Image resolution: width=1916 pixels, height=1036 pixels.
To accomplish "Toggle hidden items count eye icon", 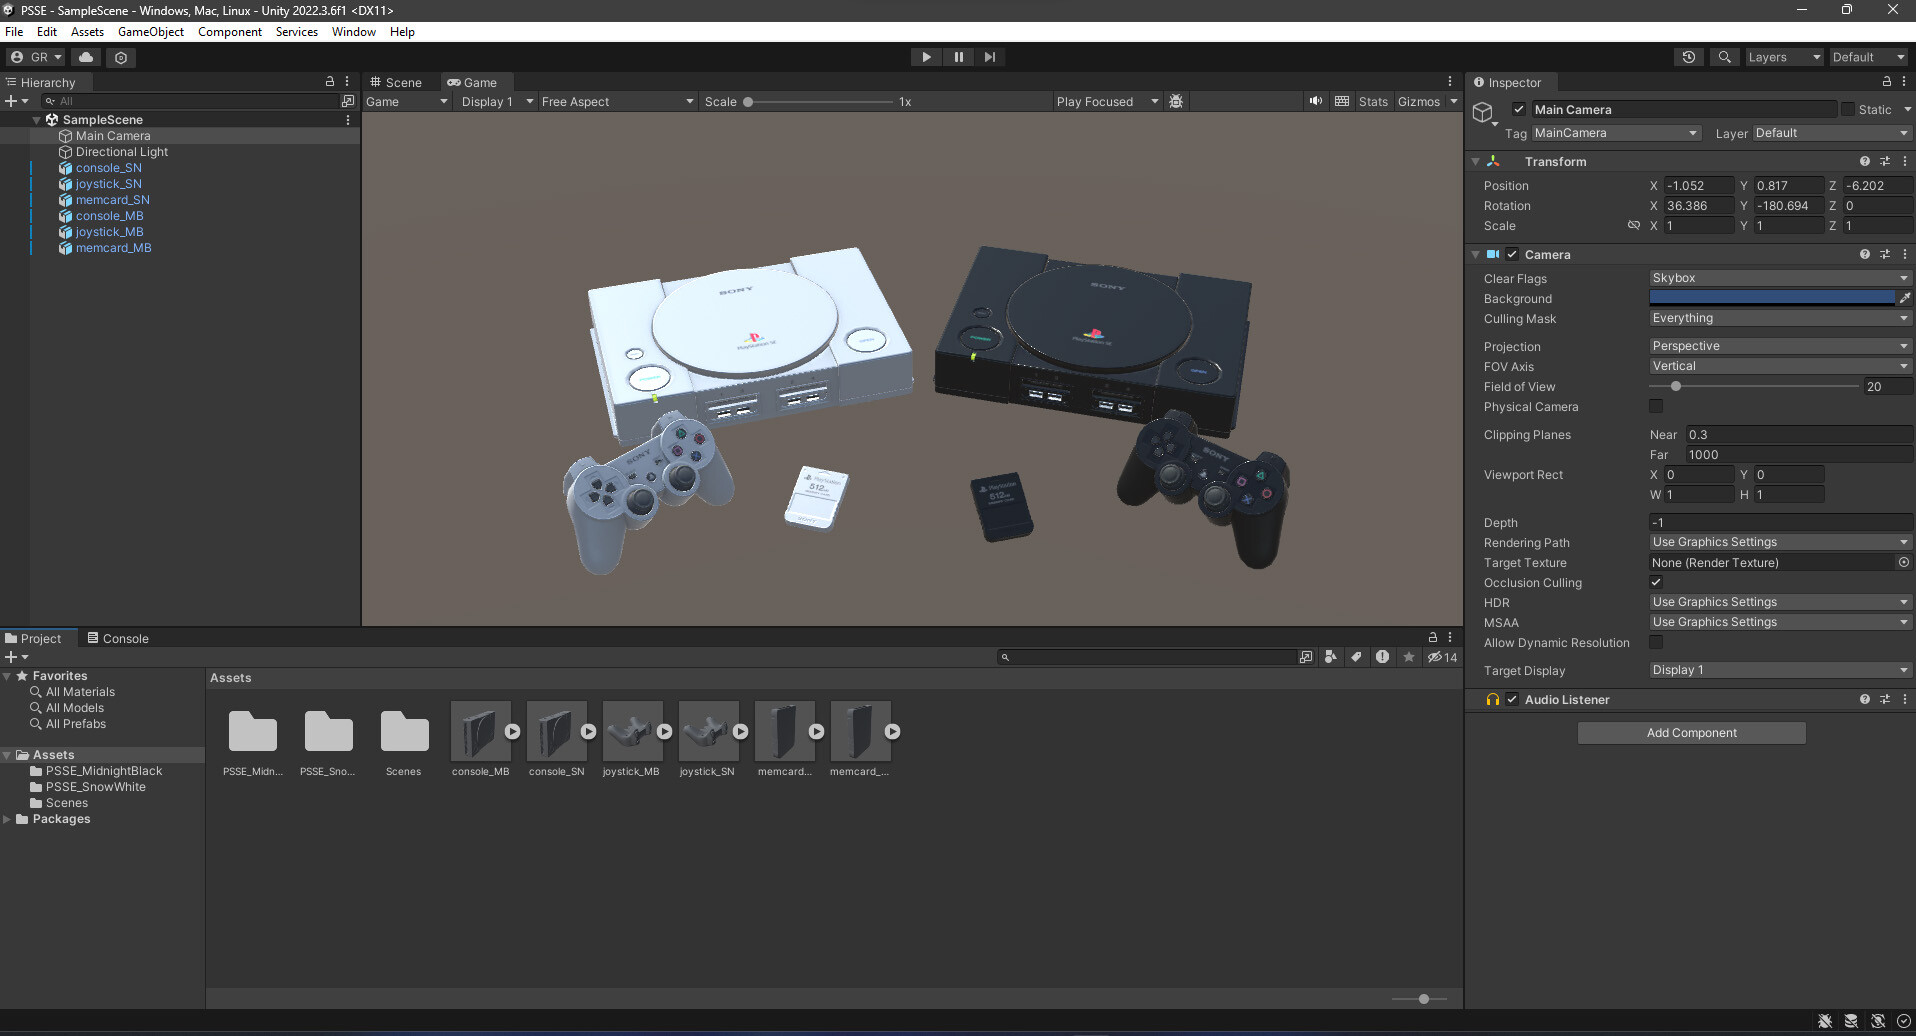I will click(x=1435, y=657).
